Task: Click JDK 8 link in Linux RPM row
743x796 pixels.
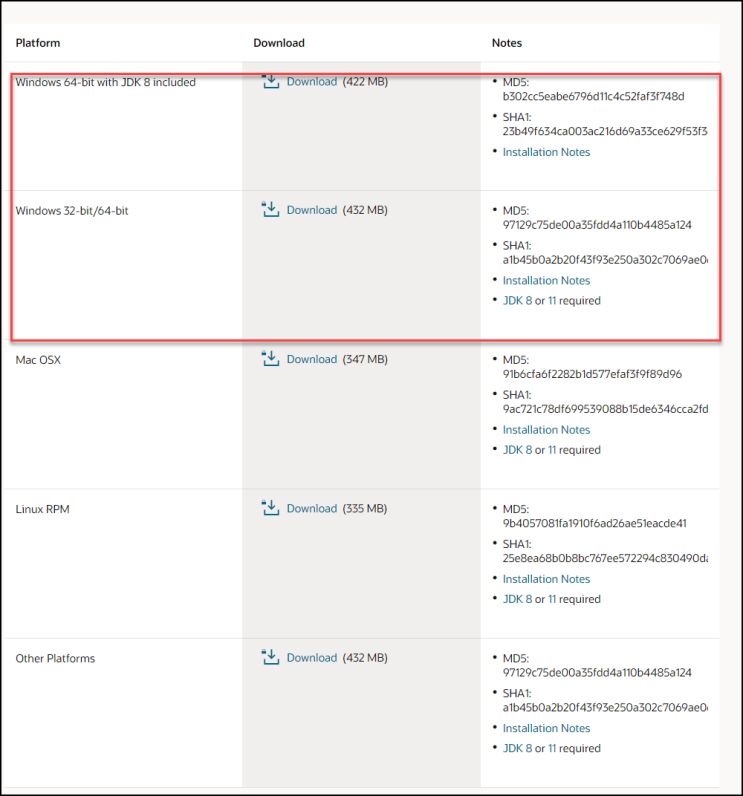Action: 517,599
